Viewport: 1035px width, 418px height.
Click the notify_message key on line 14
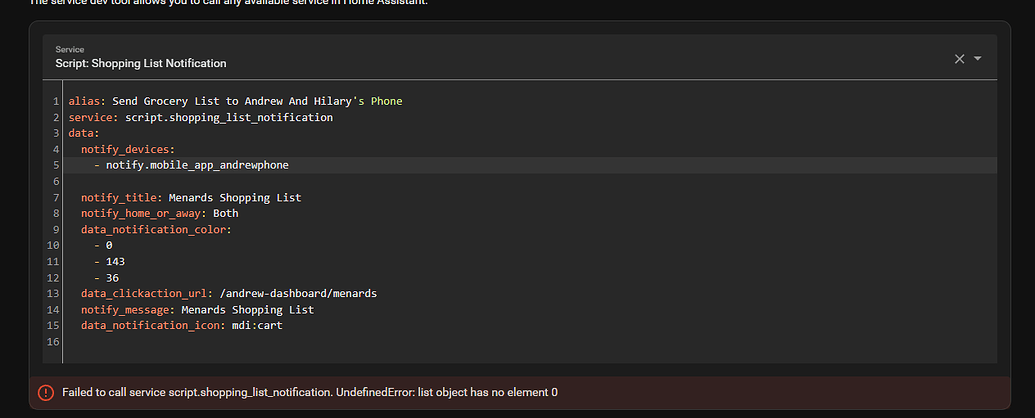coord(128,310)
